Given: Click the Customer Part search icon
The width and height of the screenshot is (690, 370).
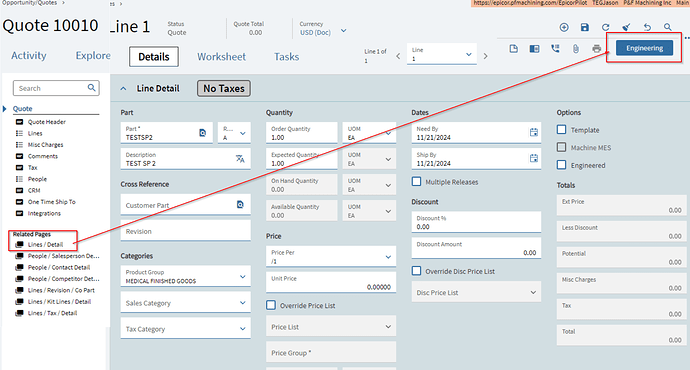Looking at the screenshot, I should tap(240, 205).
